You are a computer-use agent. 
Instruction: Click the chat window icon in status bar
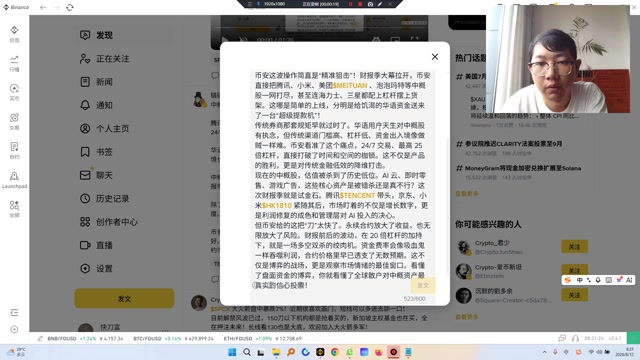click(x=562, y=338)
